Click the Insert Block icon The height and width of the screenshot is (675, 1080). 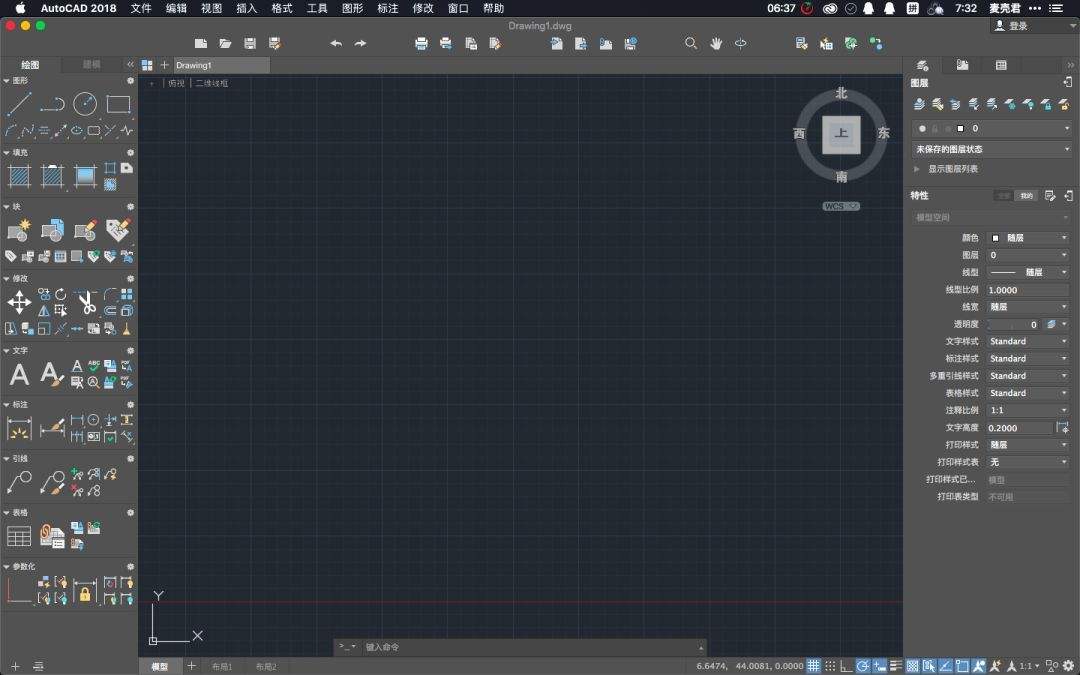[x=52, y=230]
